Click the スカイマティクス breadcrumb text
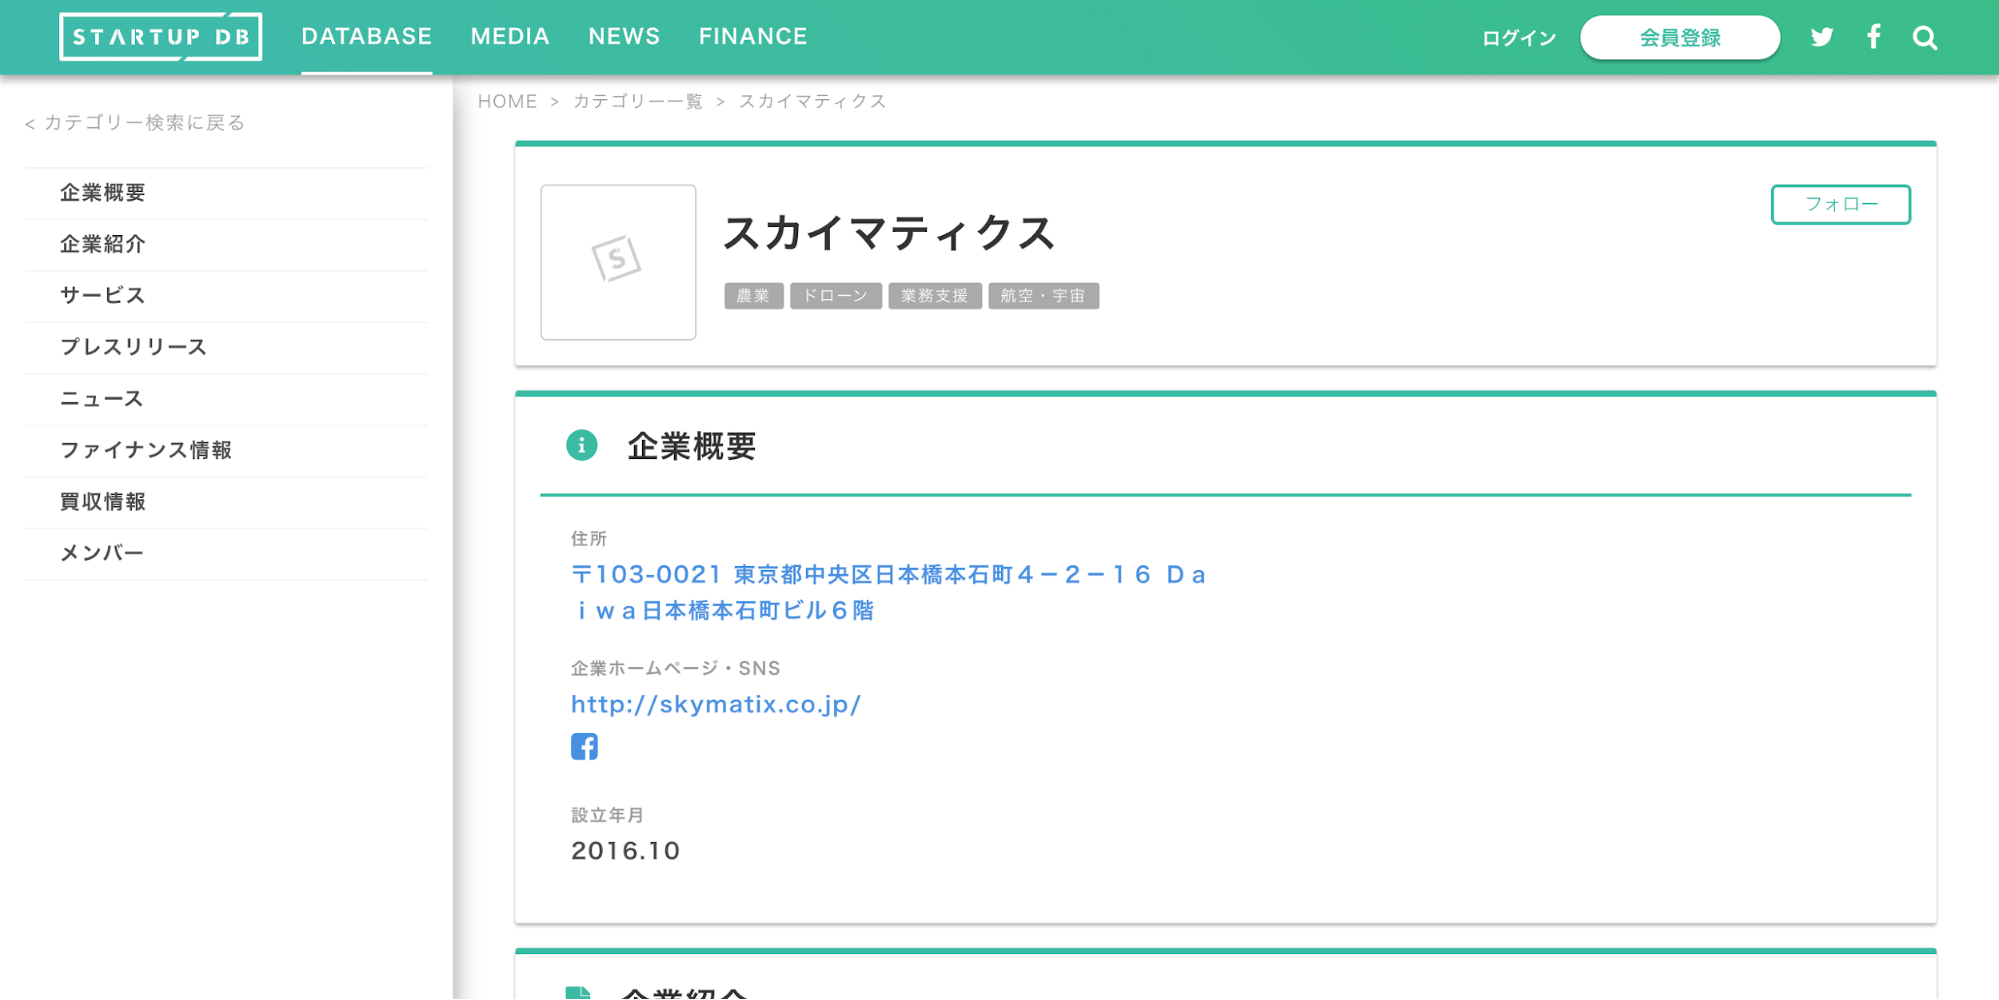This screenshot has height=1000, width=1999. tap(813, 101)
